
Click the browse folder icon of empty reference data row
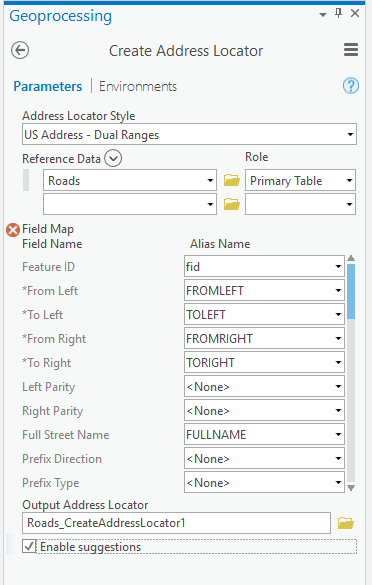pyautogui.click(x=232, y=204)
